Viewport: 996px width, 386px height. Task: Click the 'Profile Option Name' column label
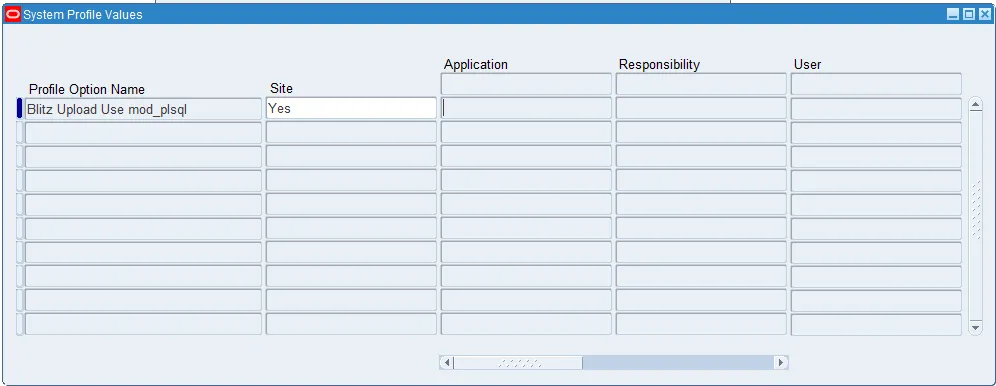[87, 90]
